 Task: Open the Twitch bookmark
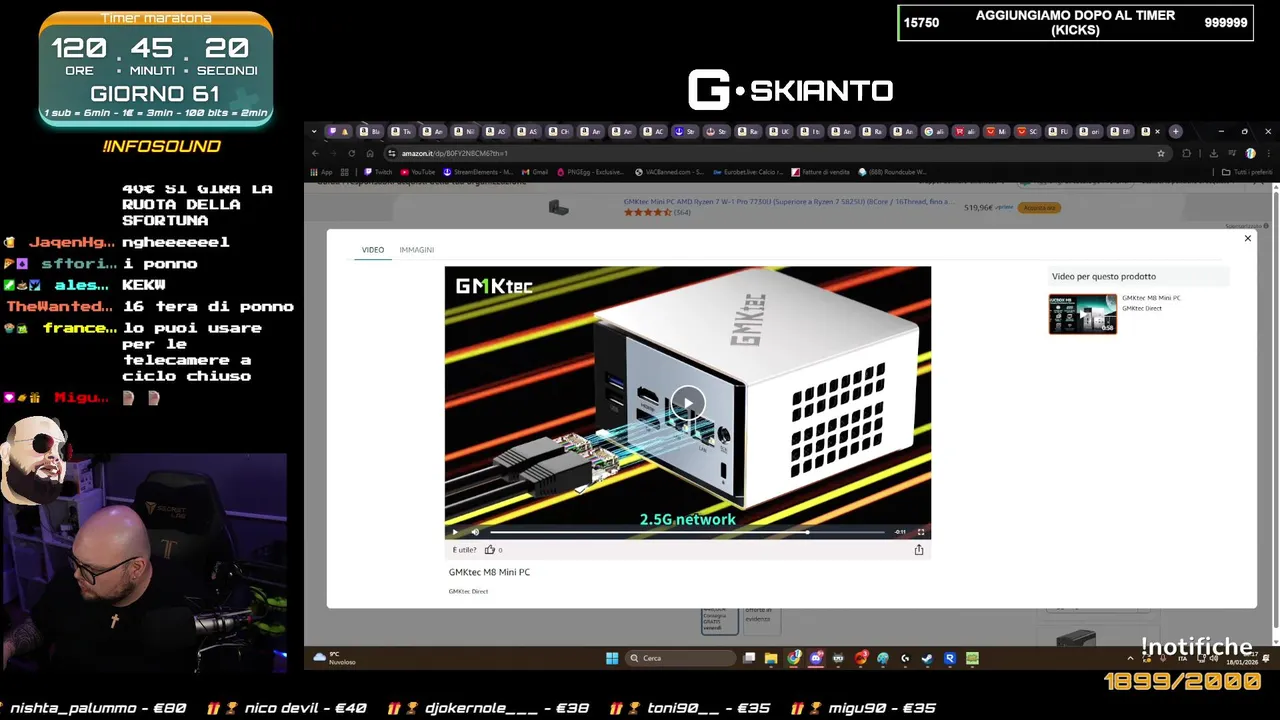pos(379,172)
